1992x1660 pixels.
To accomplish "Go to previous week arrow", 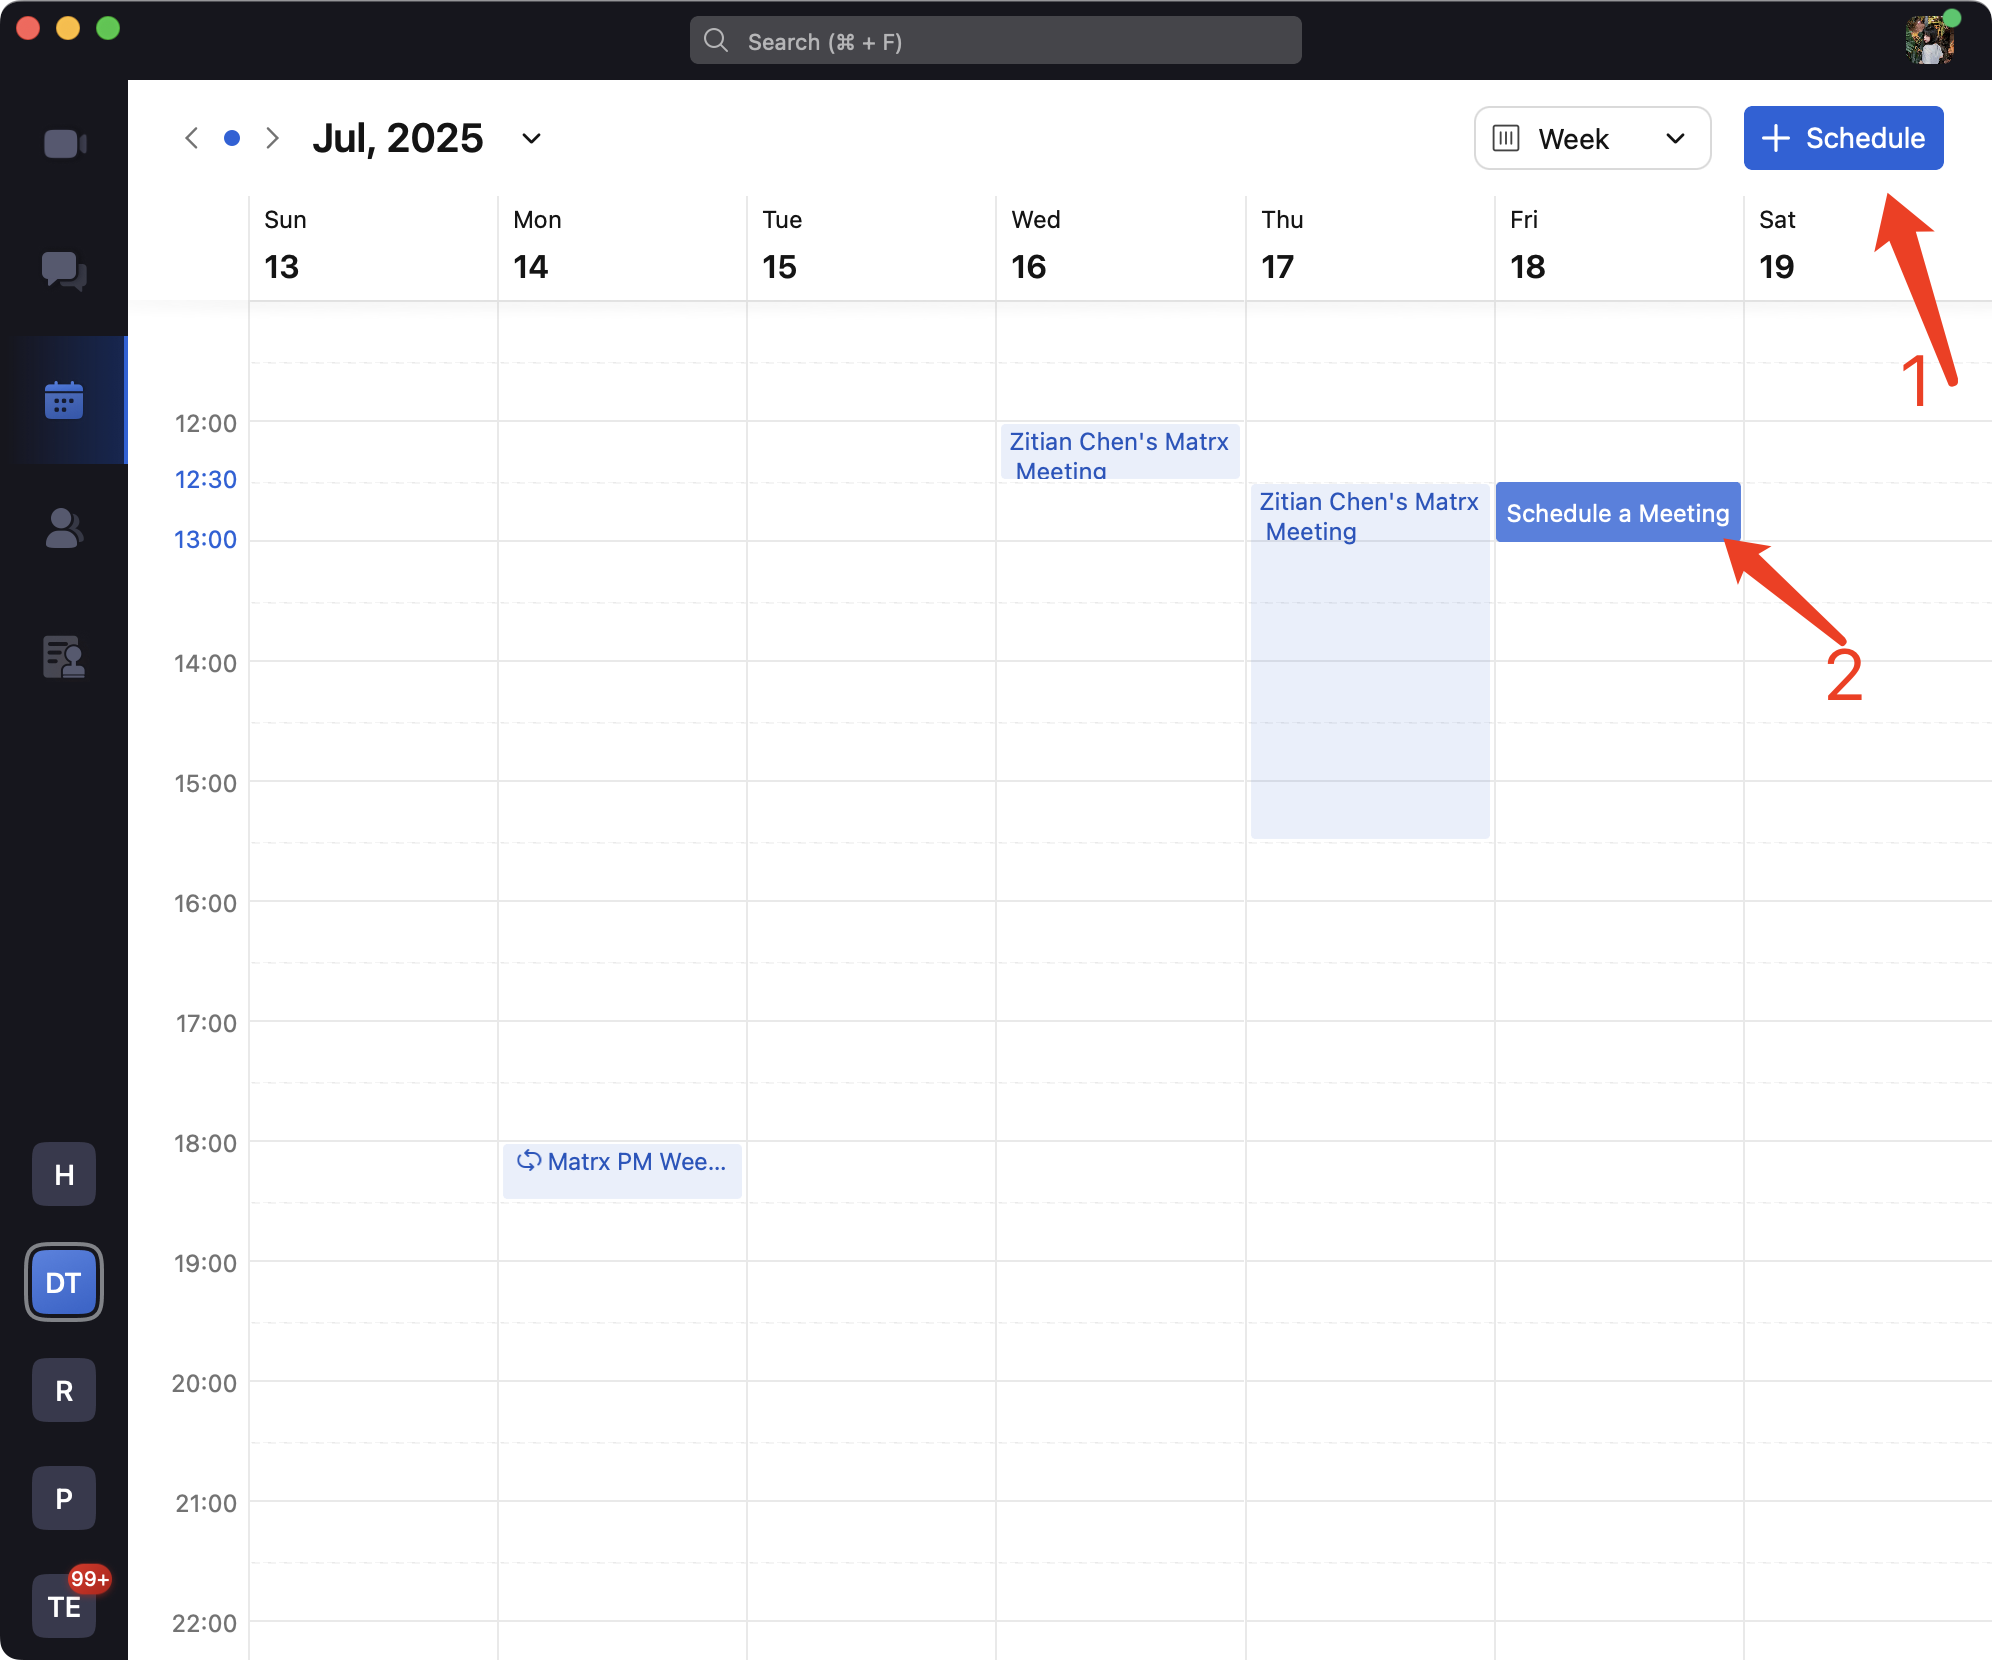I will (192, 138).
